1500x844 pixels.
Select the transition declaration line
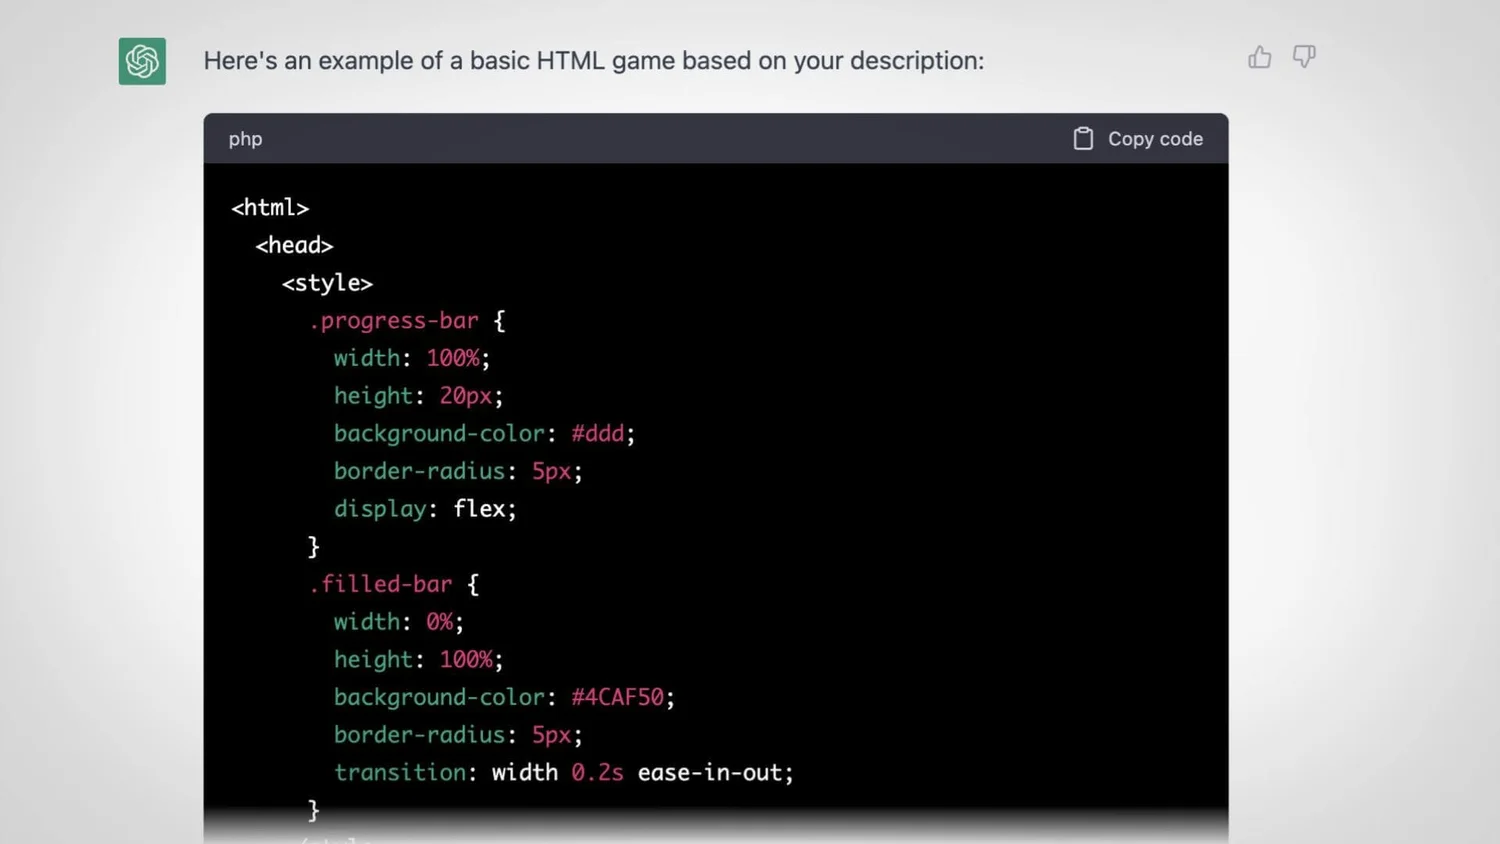tap(560, 772)
